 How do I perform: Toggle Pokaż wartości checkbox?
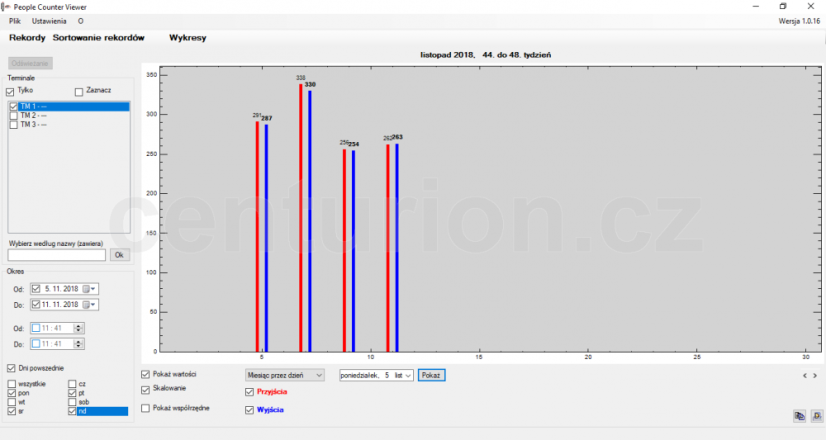[x=145, y=375]
